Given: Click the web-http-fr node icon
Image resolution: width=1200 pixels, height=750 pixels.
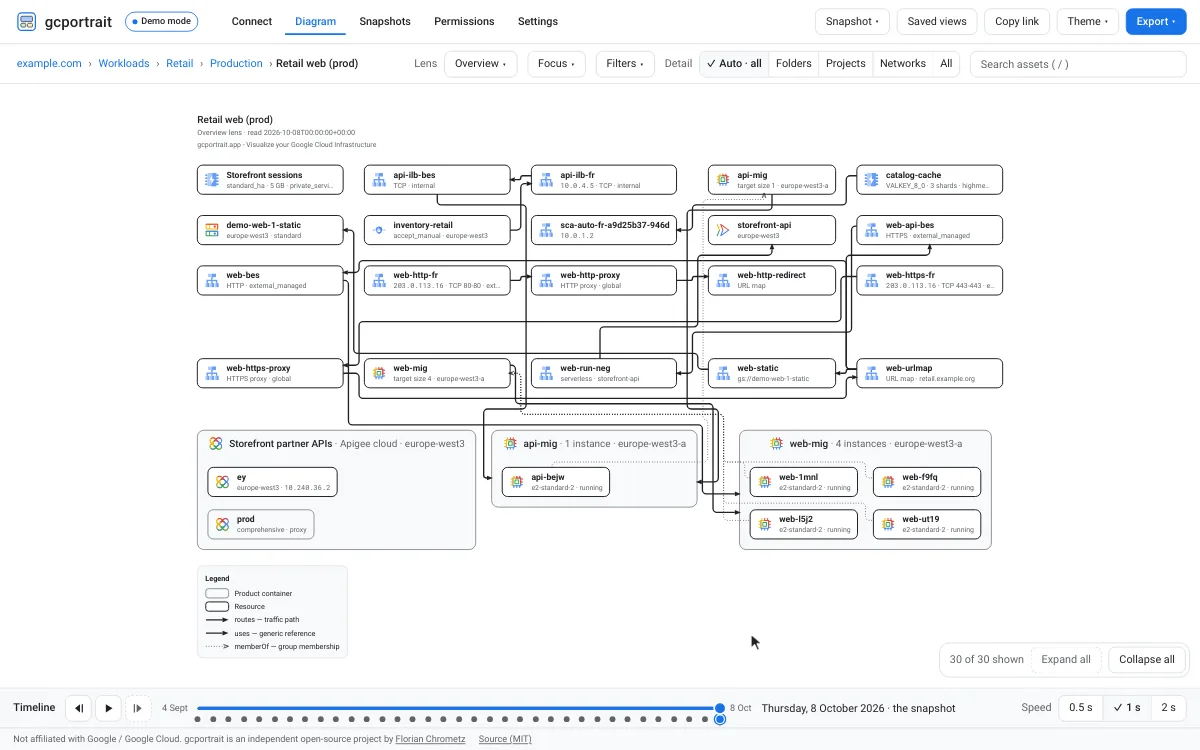Looking at the screenshot, I should [379, 280].
